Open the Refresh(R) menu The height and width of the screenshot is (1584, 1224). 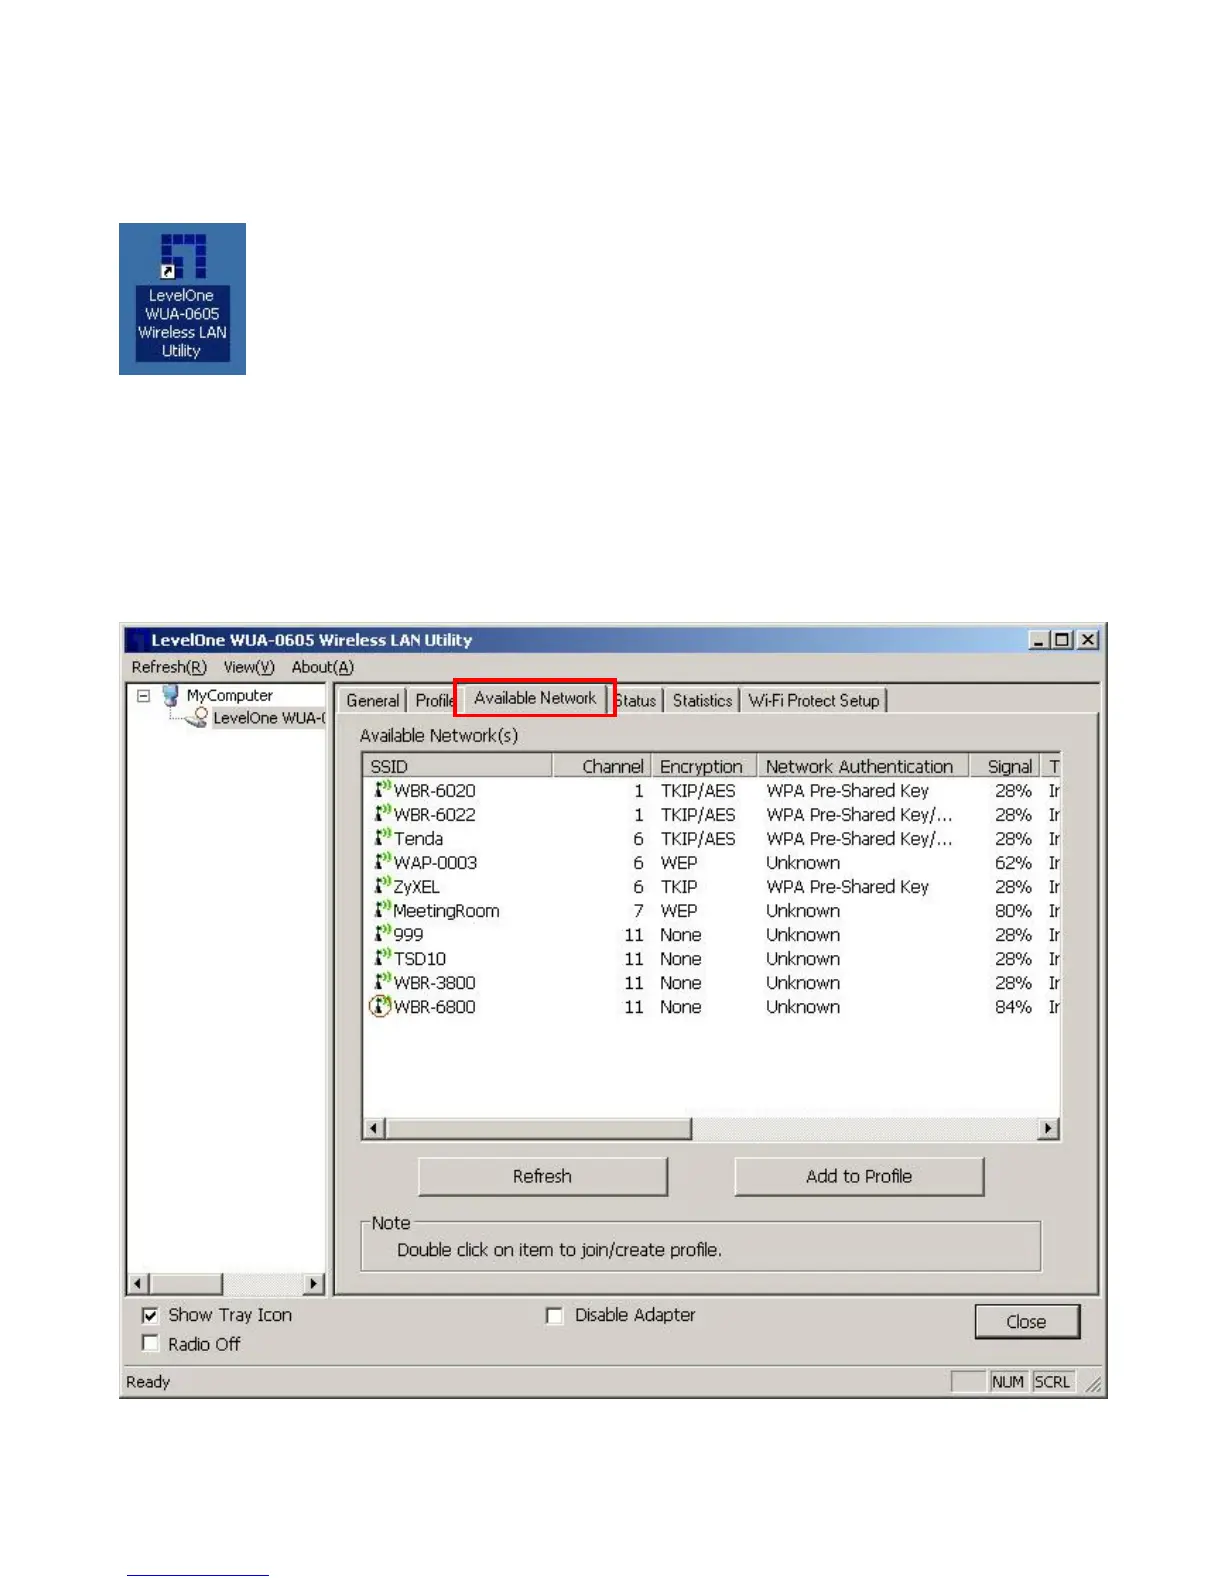point(169,667)
